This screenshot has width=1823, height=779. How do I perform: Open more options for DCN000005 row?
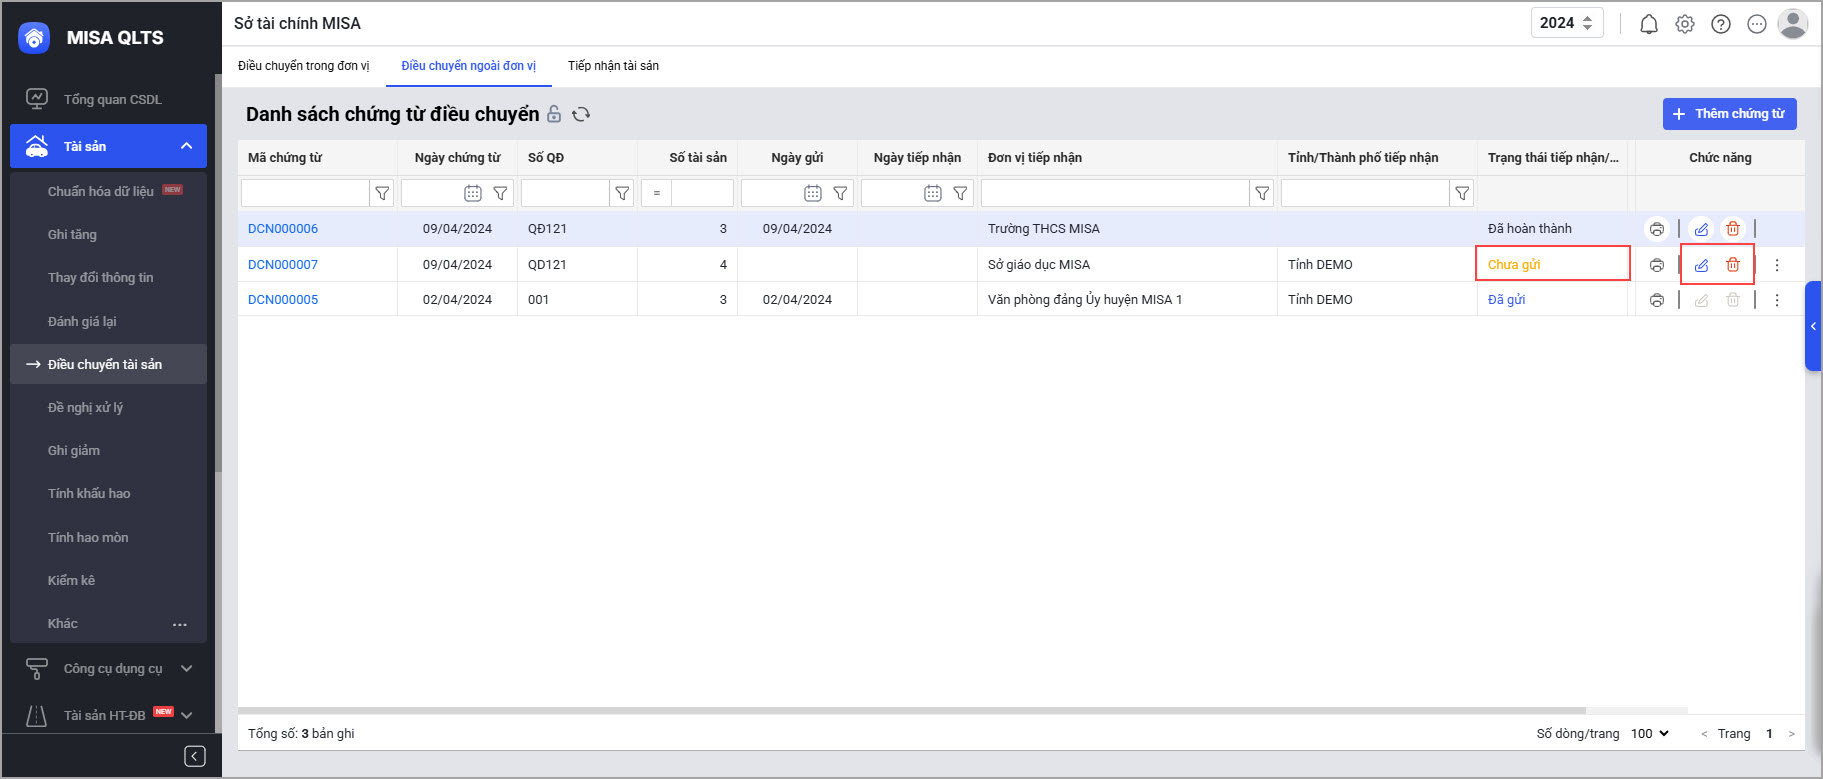tap(1777, 300)
